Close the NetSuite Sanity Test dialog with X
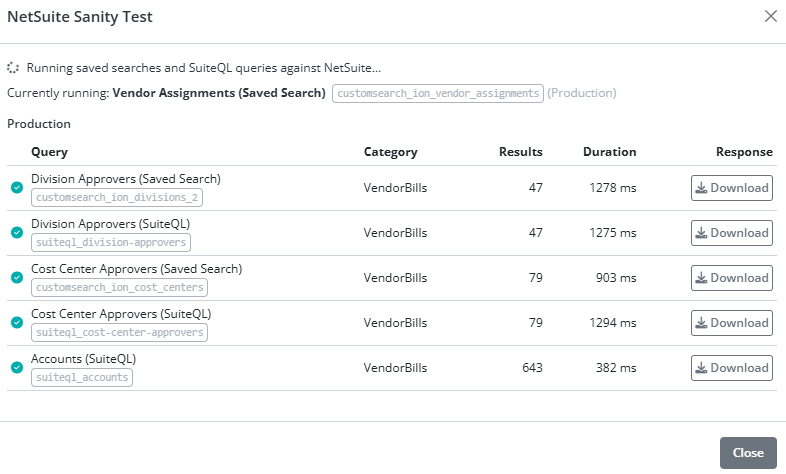Screen dimensions: 786x474 coord(770,16)
